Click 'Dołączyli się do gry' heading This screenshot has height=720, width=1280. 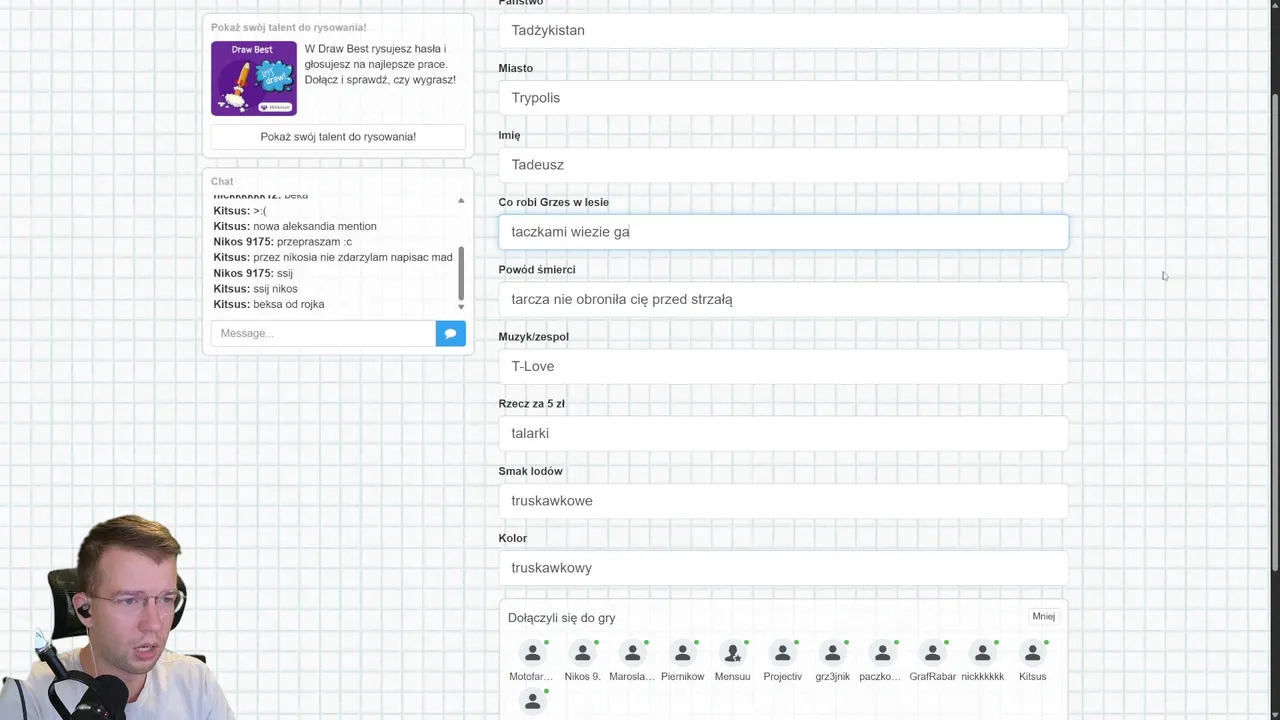pos(561,618)
